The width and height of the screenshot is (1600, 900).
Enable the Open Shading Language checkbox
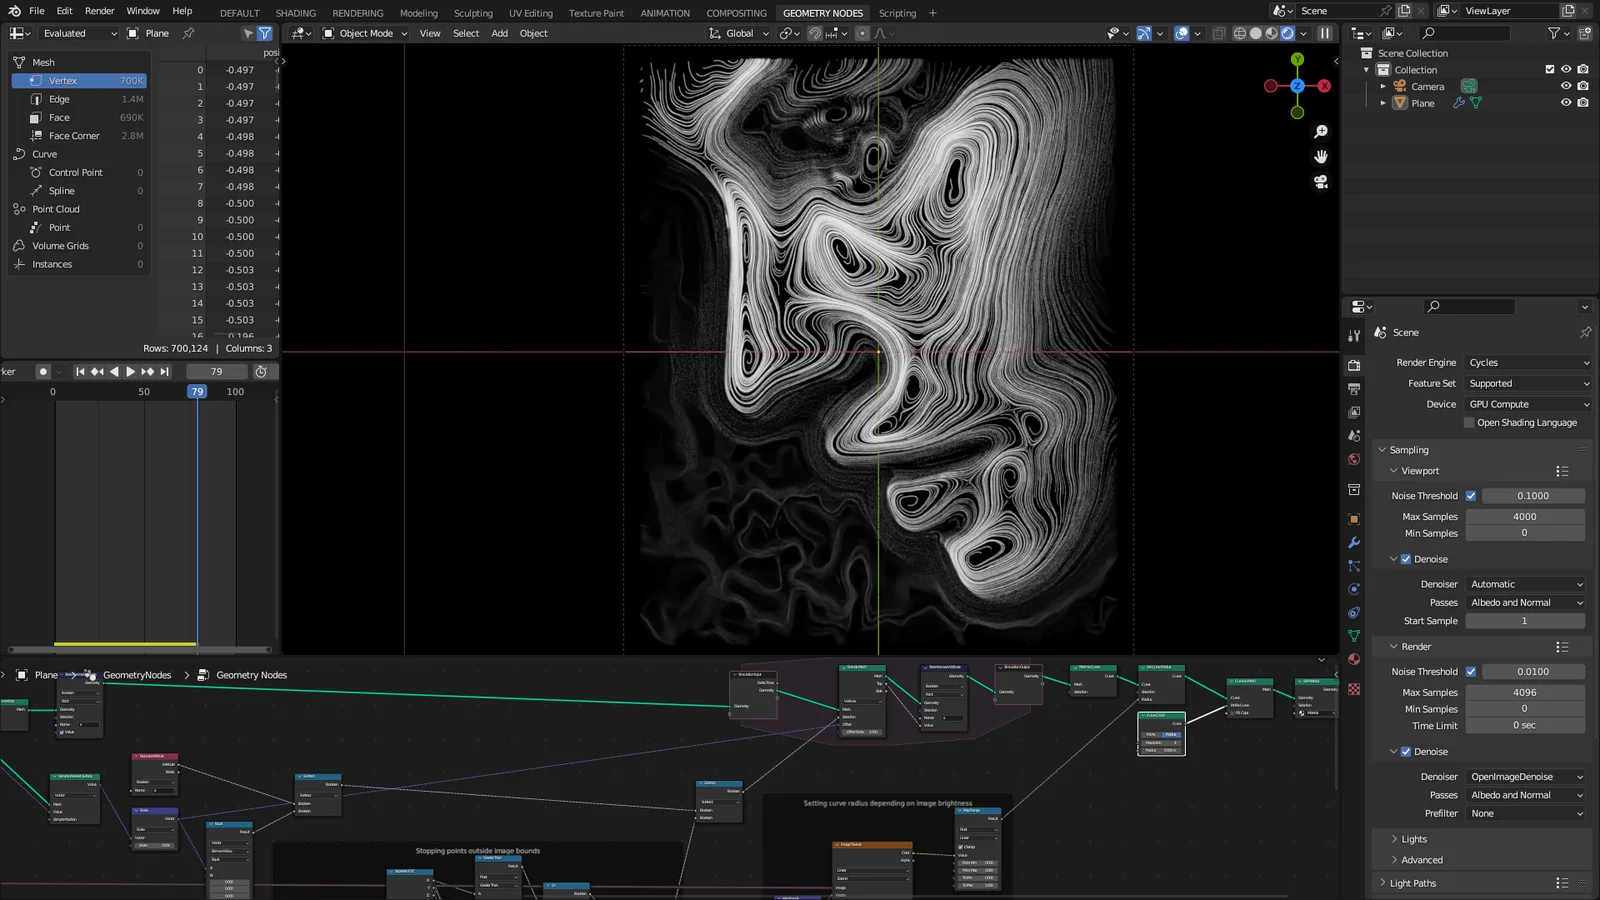pos(1469,423)
